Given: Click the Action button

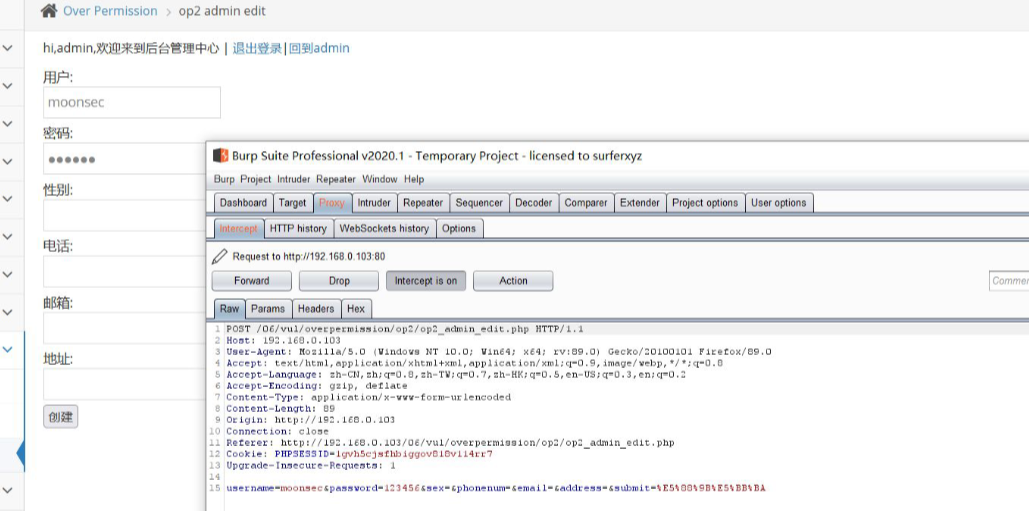Looking at the screenshot, I should [x=513, y=281].
